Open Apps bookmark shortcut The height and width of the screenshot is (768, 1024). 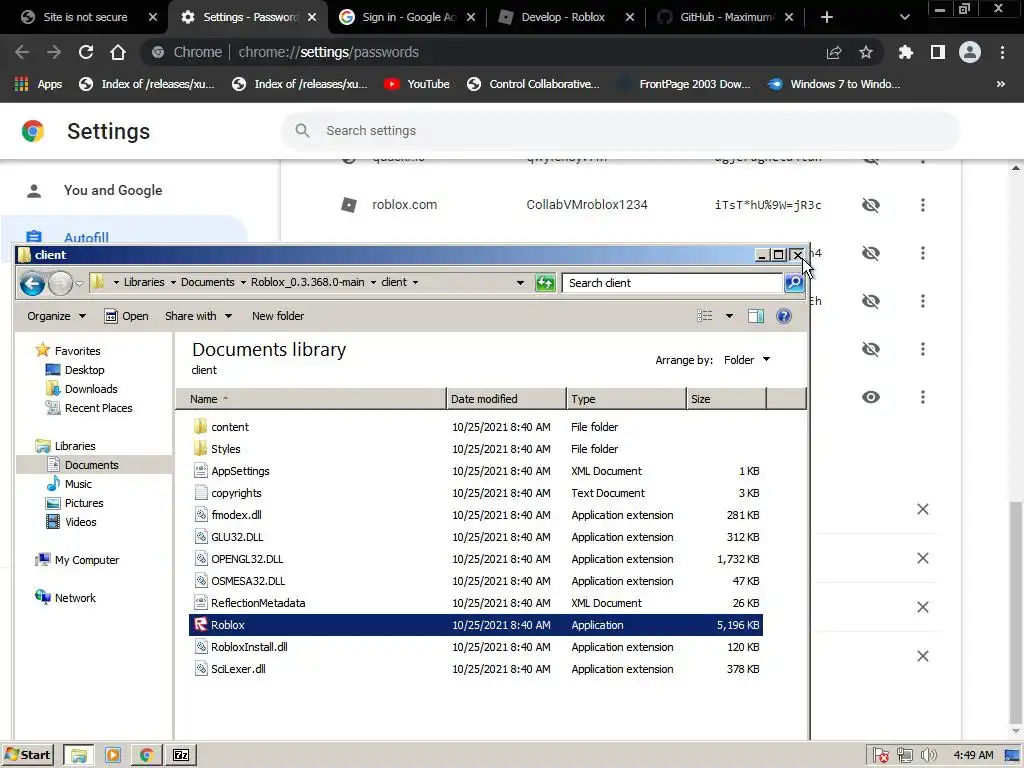39,84
